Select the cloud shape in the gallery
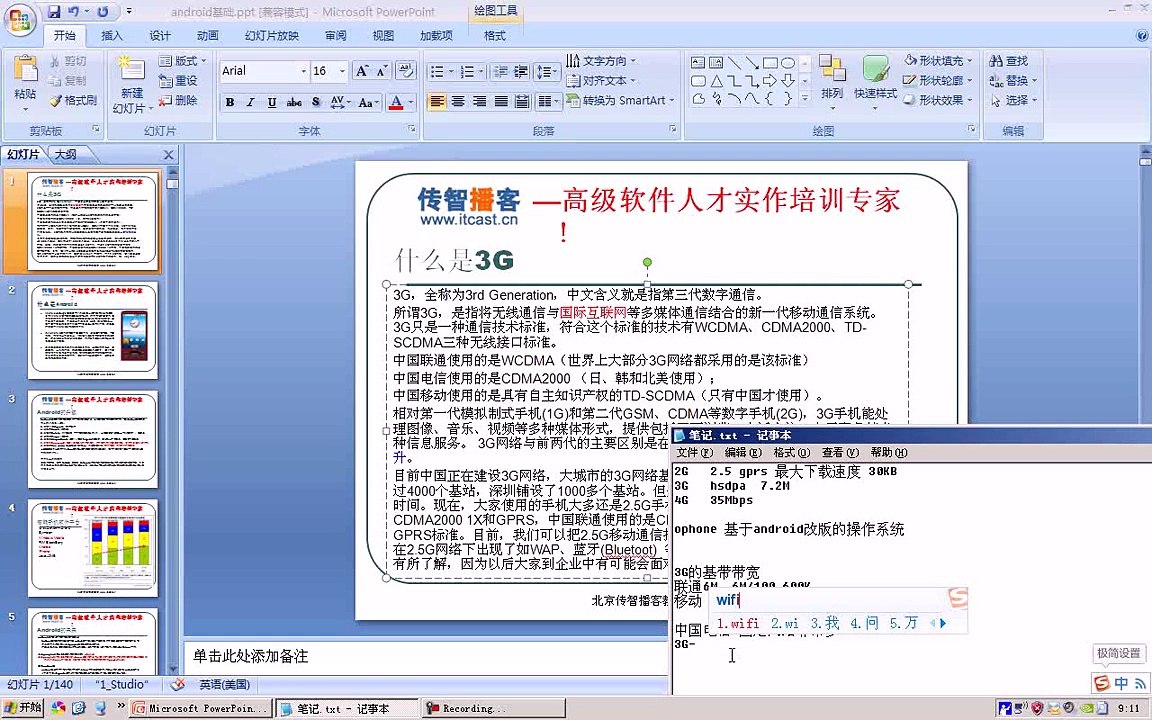This screenshot has height=720, width=1152. [x=698, y=98]
